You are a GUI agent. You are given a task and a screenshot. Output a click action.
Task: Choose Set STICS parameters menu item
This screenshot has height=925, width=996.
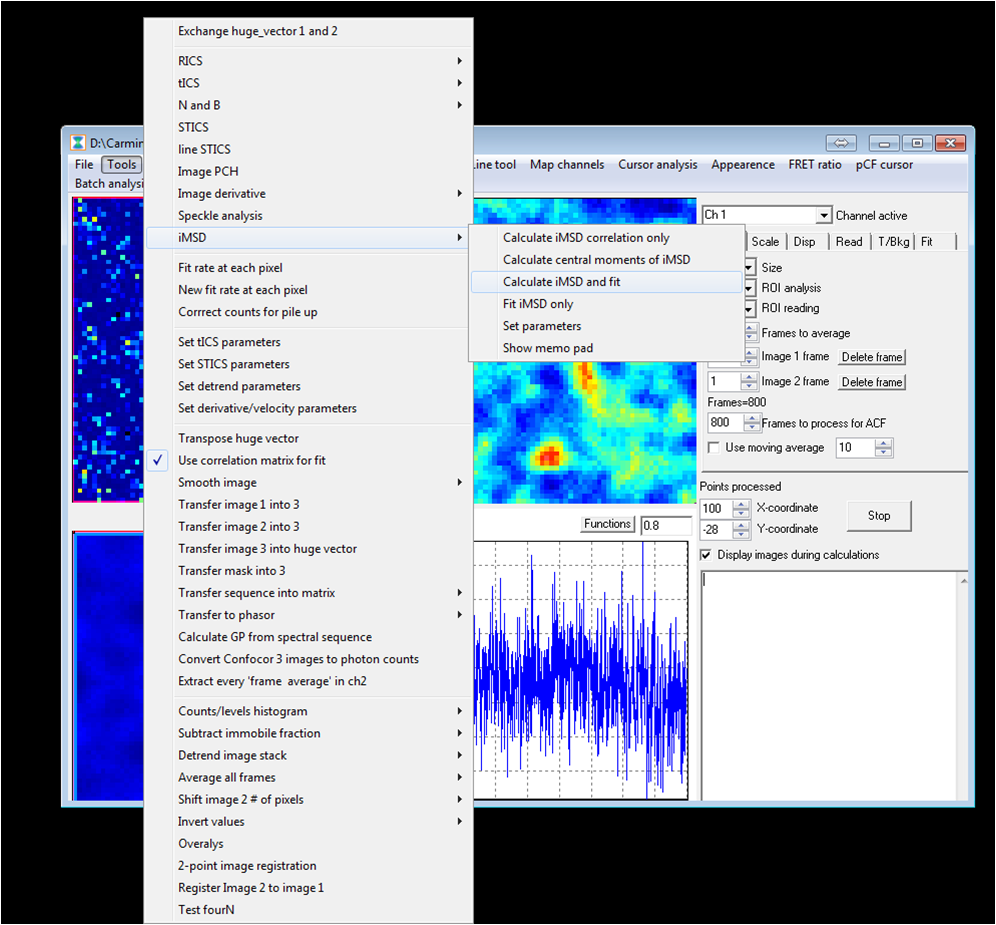233,364
